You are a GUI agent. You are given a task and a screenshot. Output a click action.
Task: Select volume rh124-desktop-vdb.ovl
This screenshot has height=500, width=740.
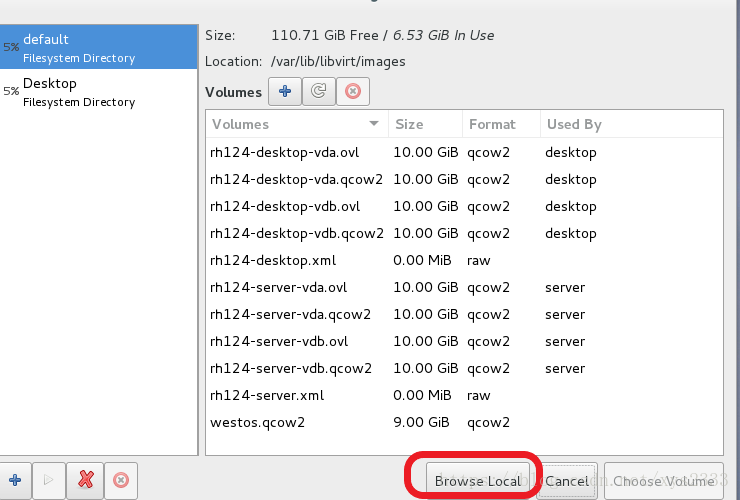(464, 206)
